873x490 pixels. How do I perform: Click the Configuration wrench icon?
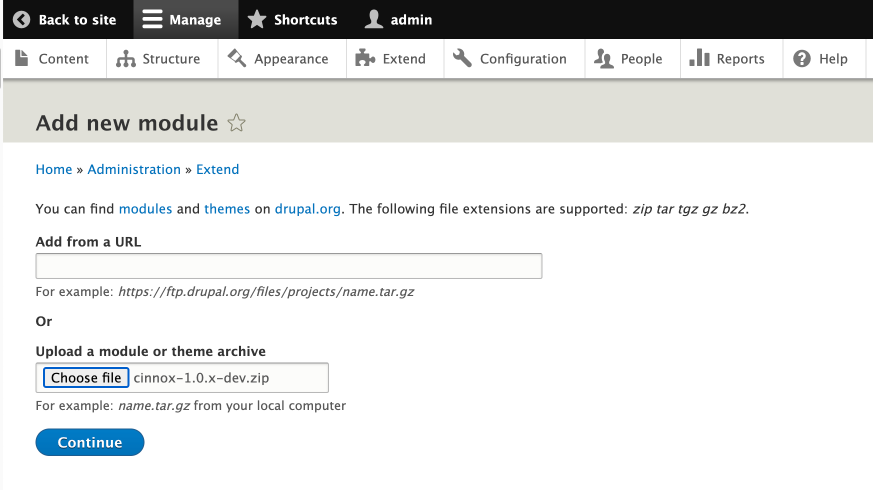(x=462, y=59)
